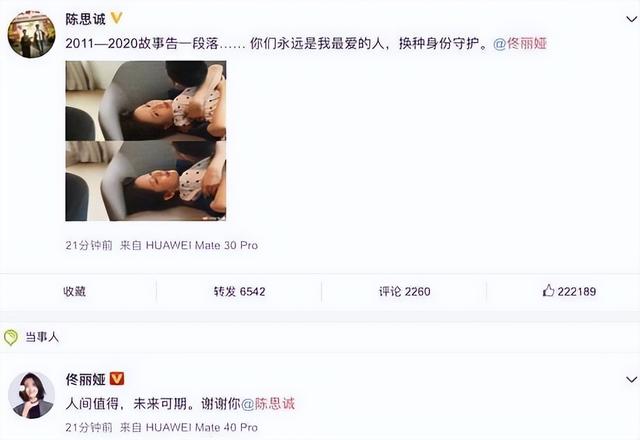The height and width of the screenshot is (440, 640).
Task: Expand the options chevron on 陈思诚's post
Action: pos(631,19)
